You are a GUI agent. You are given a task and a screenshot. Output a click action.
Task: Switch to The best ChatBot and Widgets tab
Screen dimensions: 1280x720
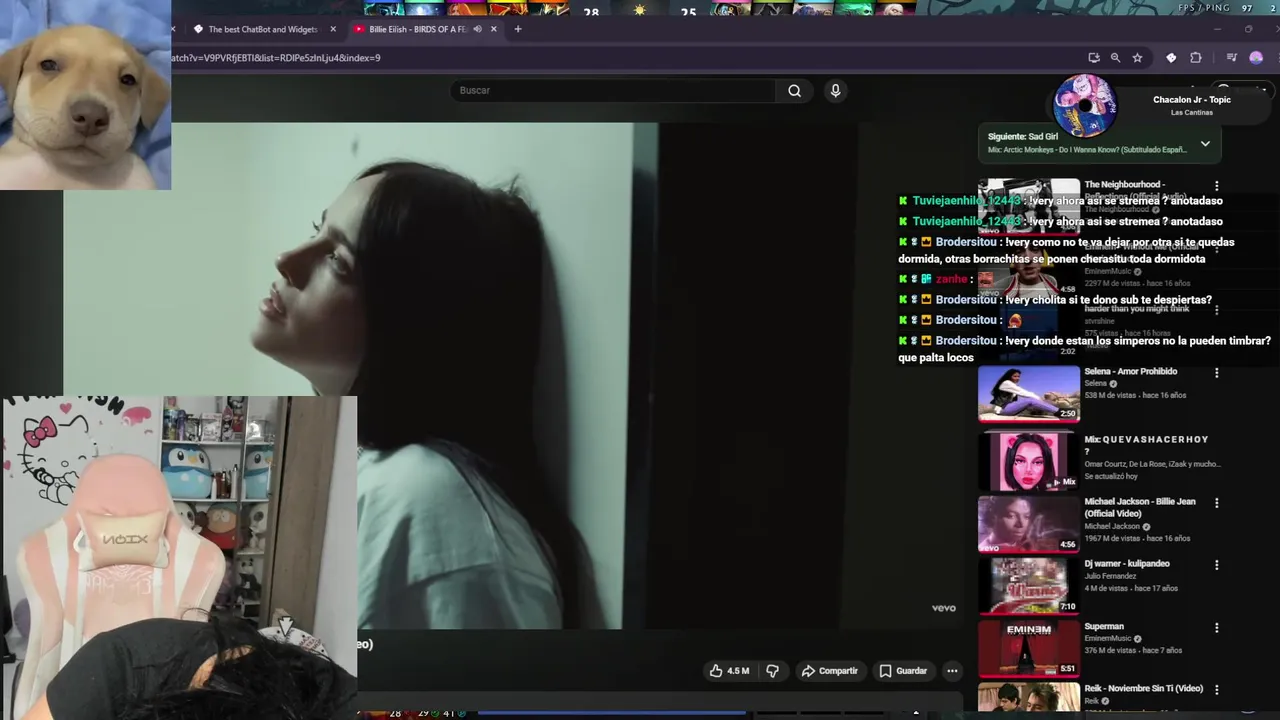262,29
